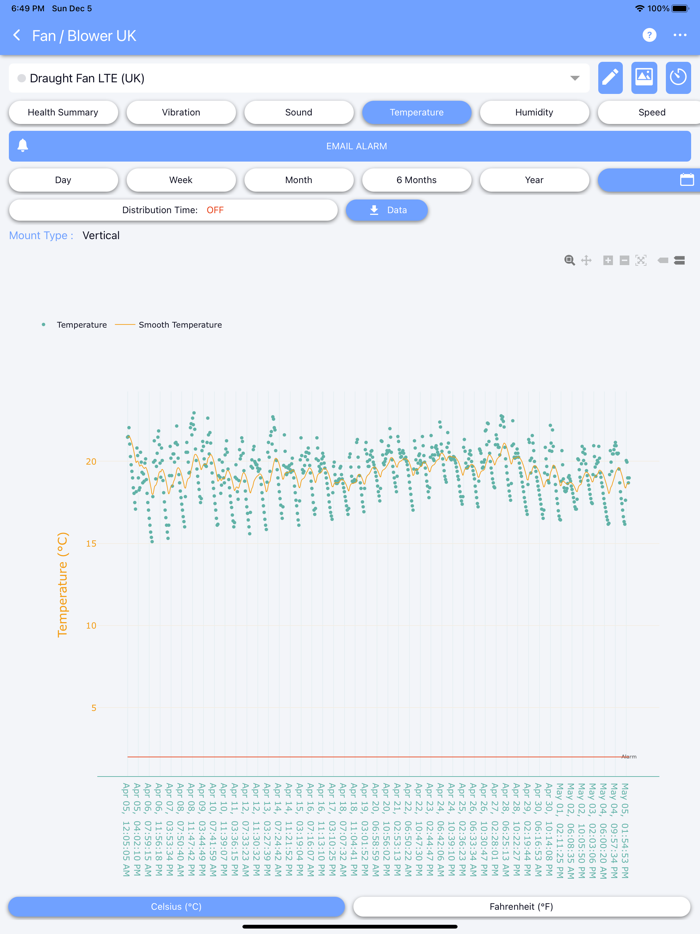The width and height of the screenshot is (700, 934).
Task: Download data with the Data button
Action: 387,210
